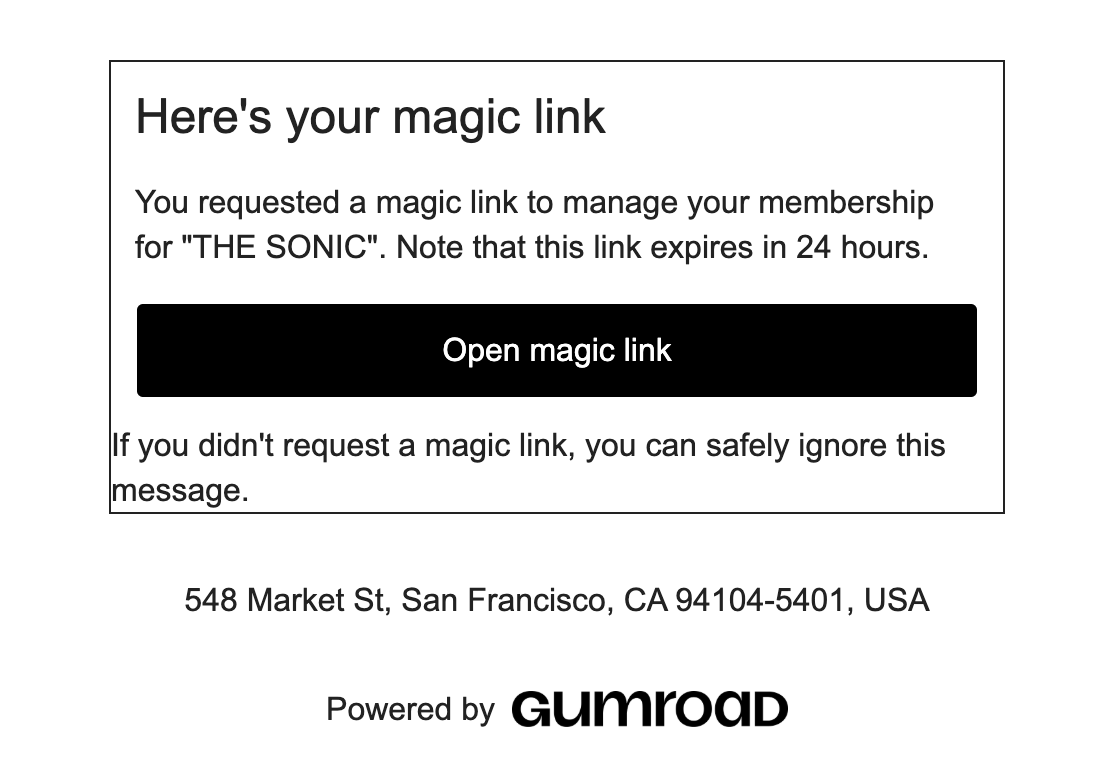Click the word "message." on the last line
Image resolution: width=1114 pixels, height=768 pixels.
click(180, 490)
